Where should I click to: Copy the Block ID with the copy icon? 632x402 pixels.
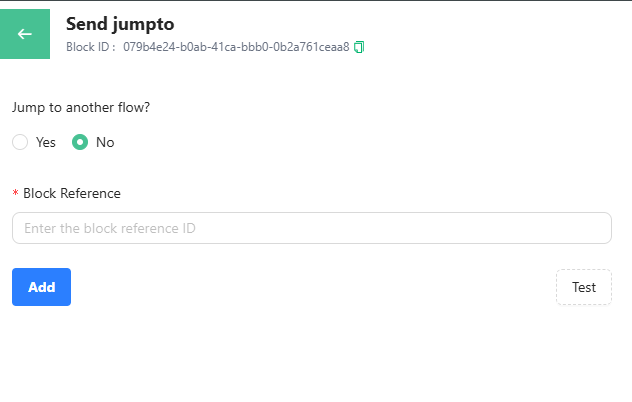[x=359, y=47]
